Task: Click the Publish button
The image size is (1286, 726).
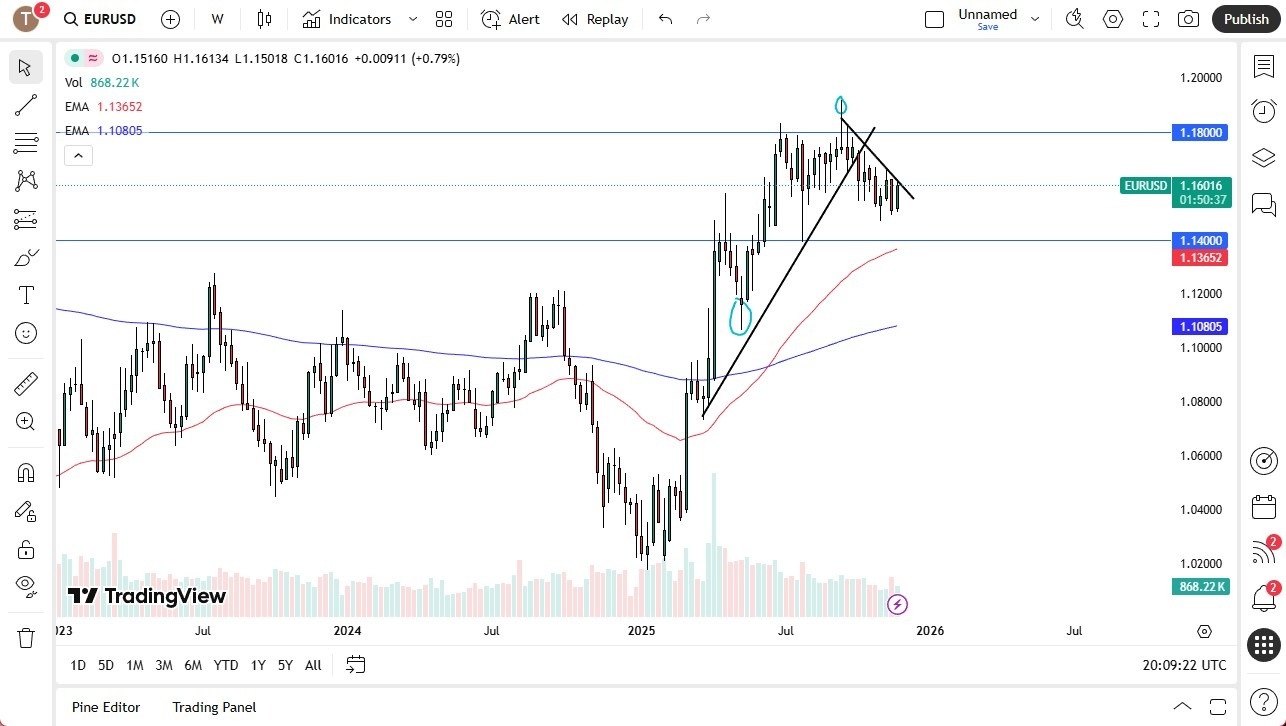Action: pos(1245,18)
